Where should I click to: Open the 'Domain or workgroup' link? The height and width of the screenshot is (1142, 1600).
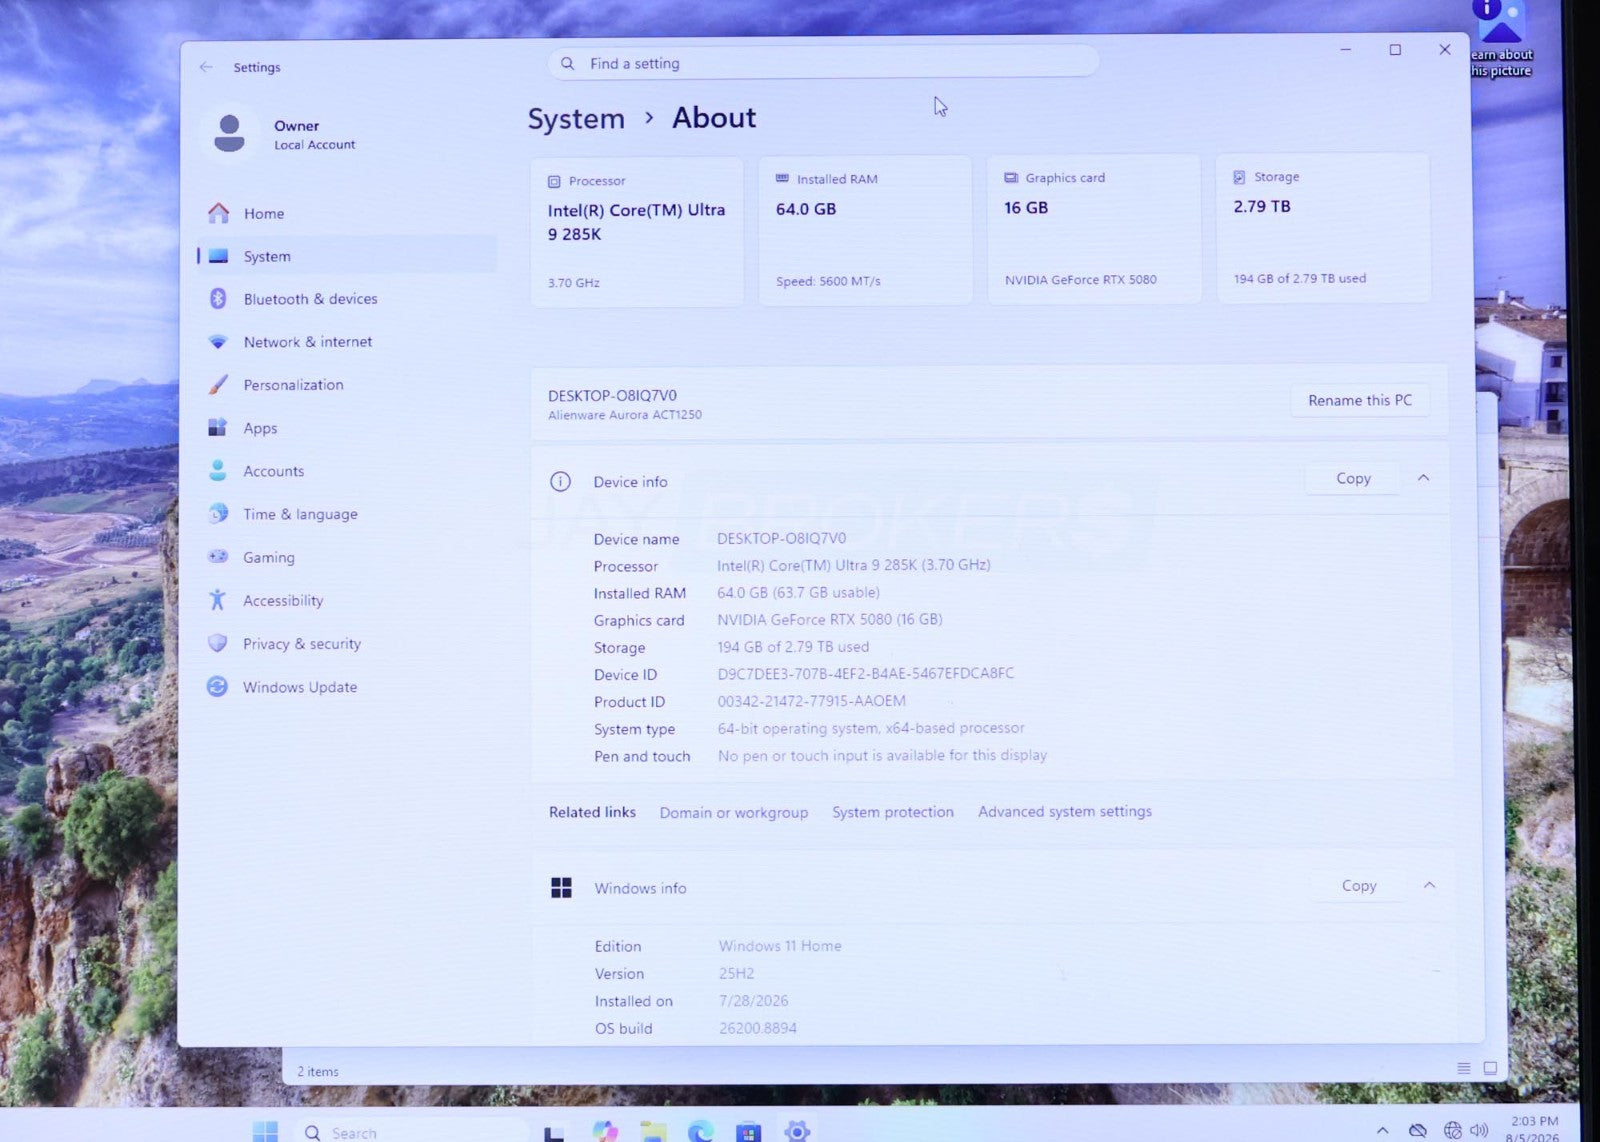[x=734, y=812]
